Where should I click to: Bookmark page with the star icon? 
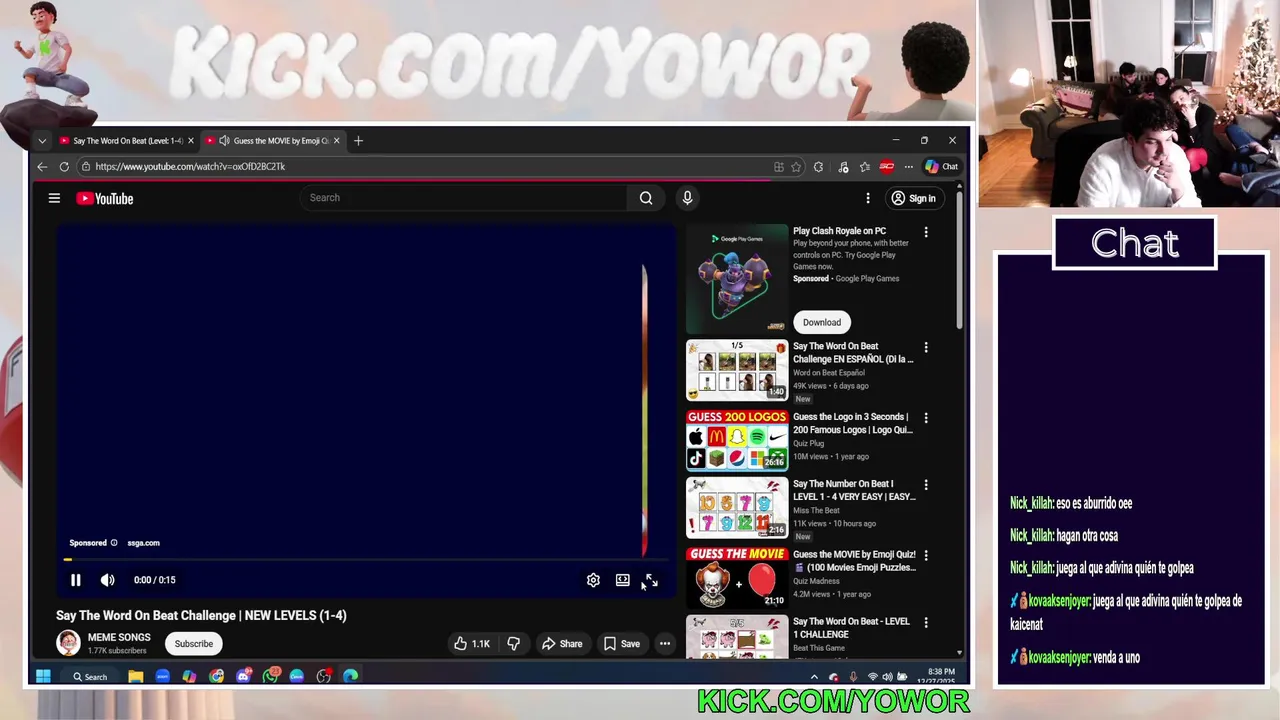[796, 167]
